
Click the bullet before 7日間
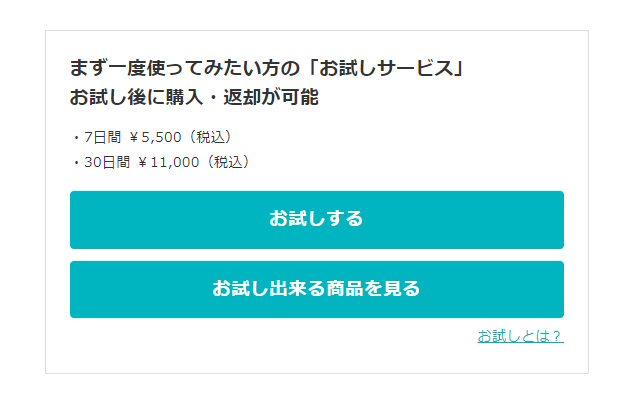(76, 137)
